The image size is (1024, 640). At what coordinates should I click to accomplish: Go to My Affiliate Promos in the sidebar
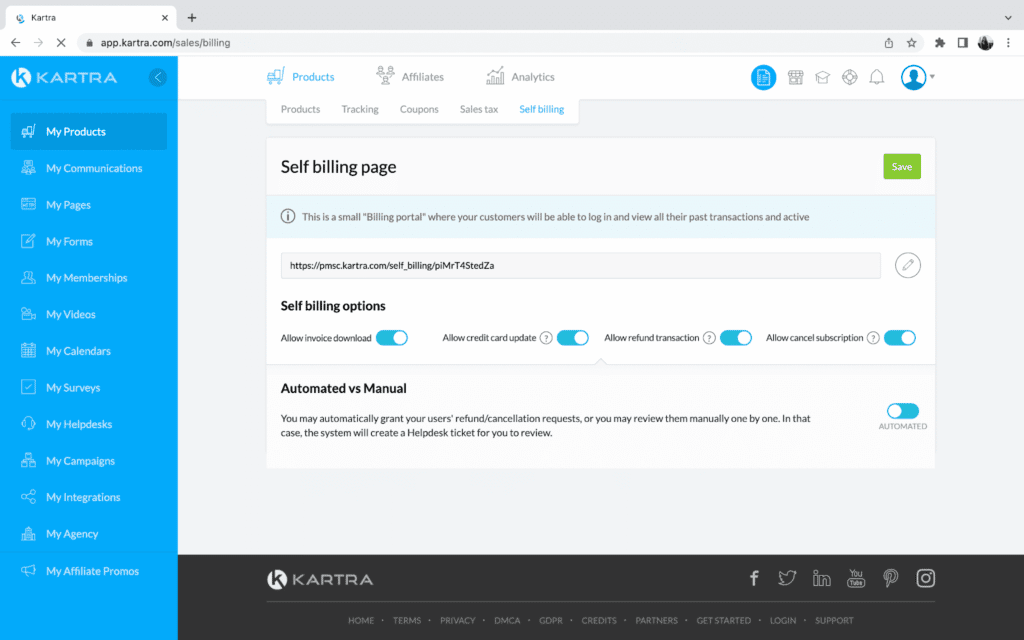[x=89, y=571]
